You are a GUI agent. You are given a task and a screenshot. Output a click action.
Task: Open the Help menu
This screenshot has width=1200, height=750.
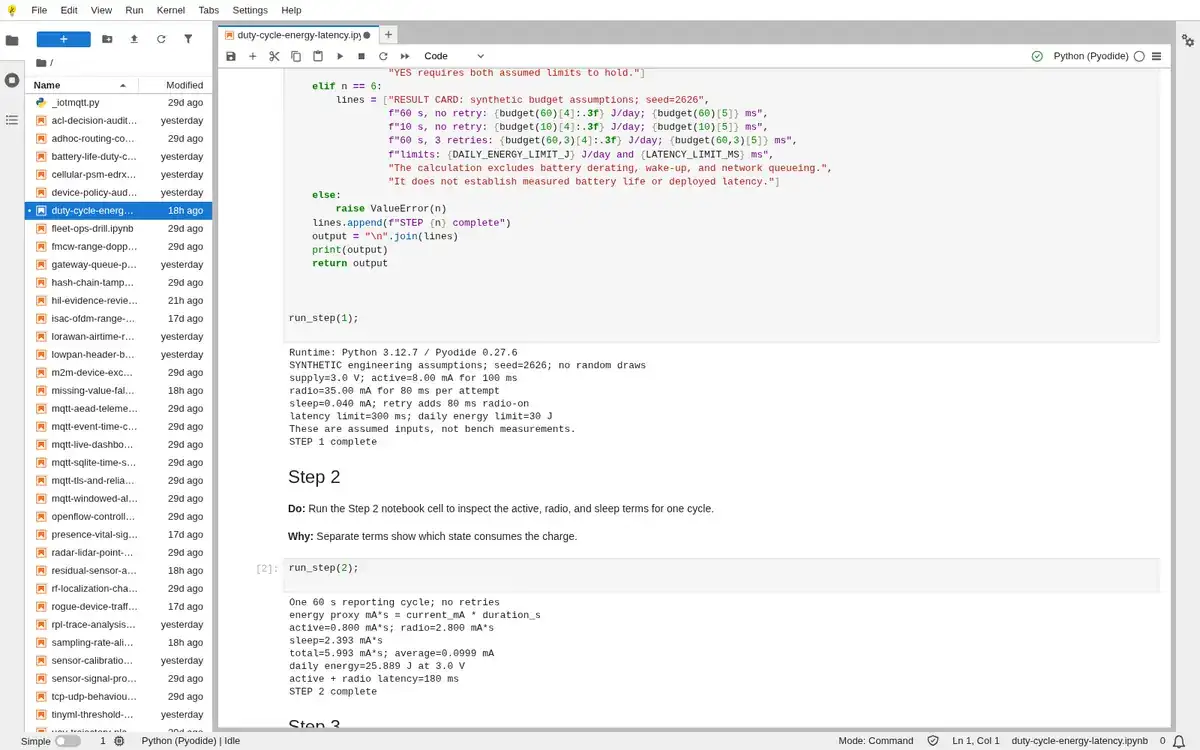click(x=291, y=10)
